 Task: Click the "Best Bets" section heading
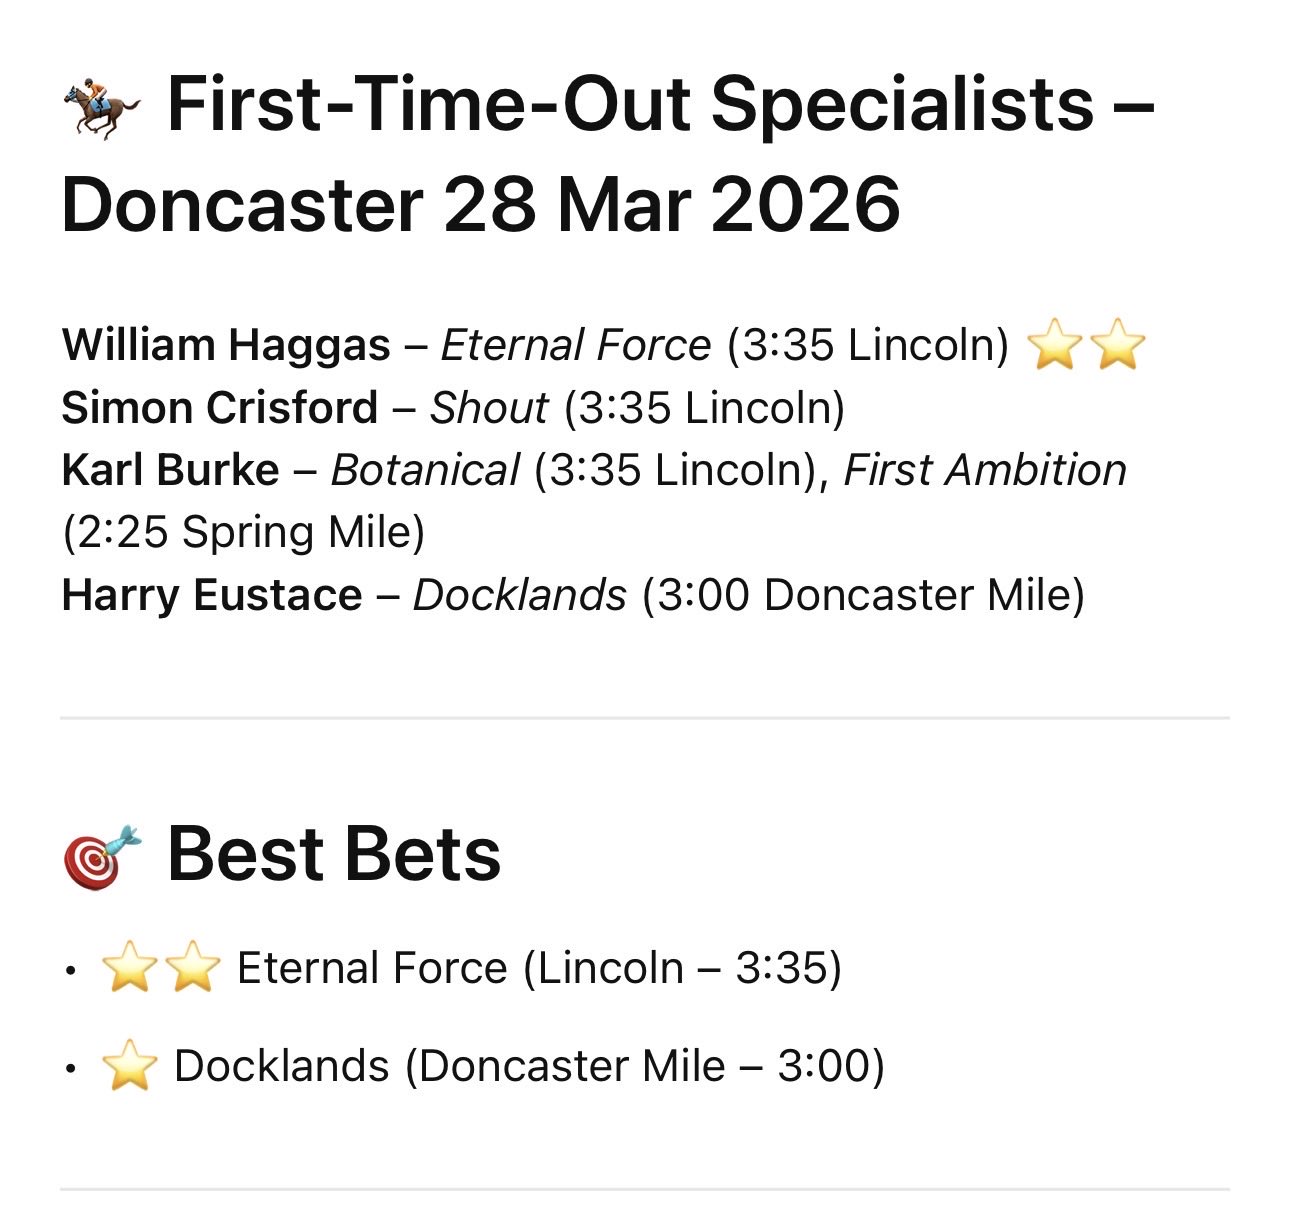point(334,856)
